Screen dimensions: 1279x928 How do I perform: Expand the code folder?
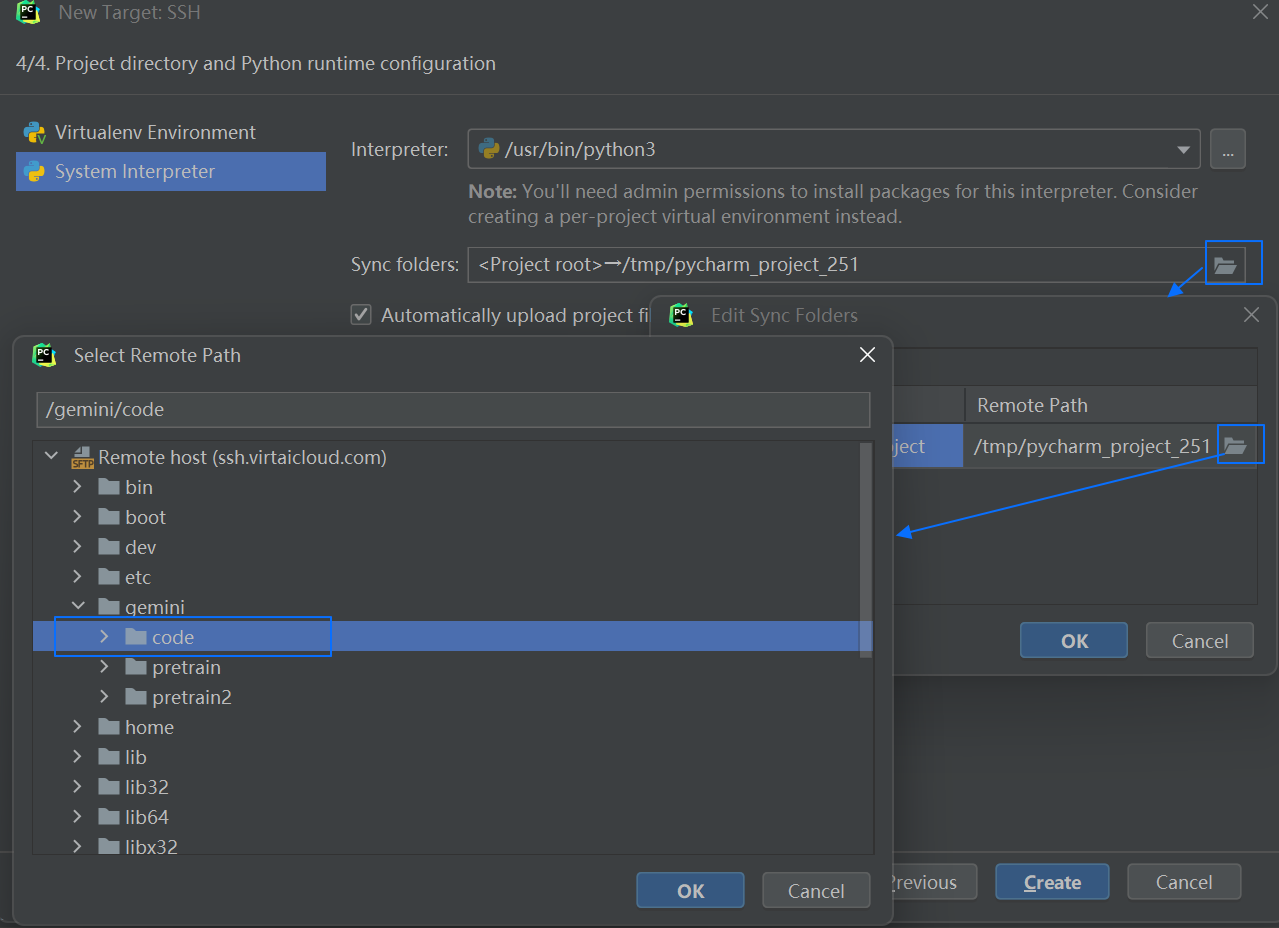coord(105,637)
